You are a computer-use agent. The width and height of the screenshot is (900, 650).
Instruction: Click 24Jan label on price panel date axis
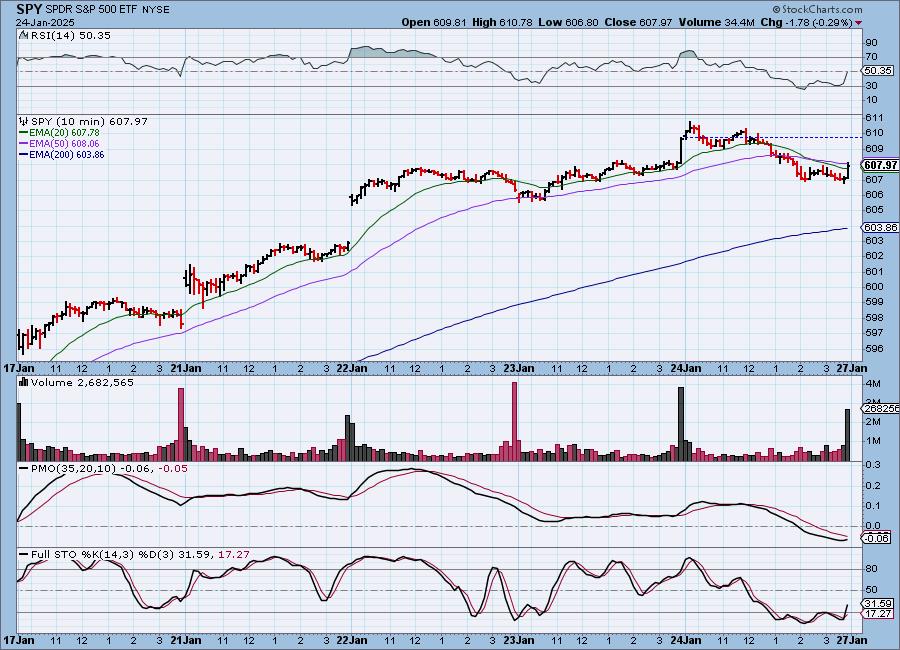(x=685, y=368)
